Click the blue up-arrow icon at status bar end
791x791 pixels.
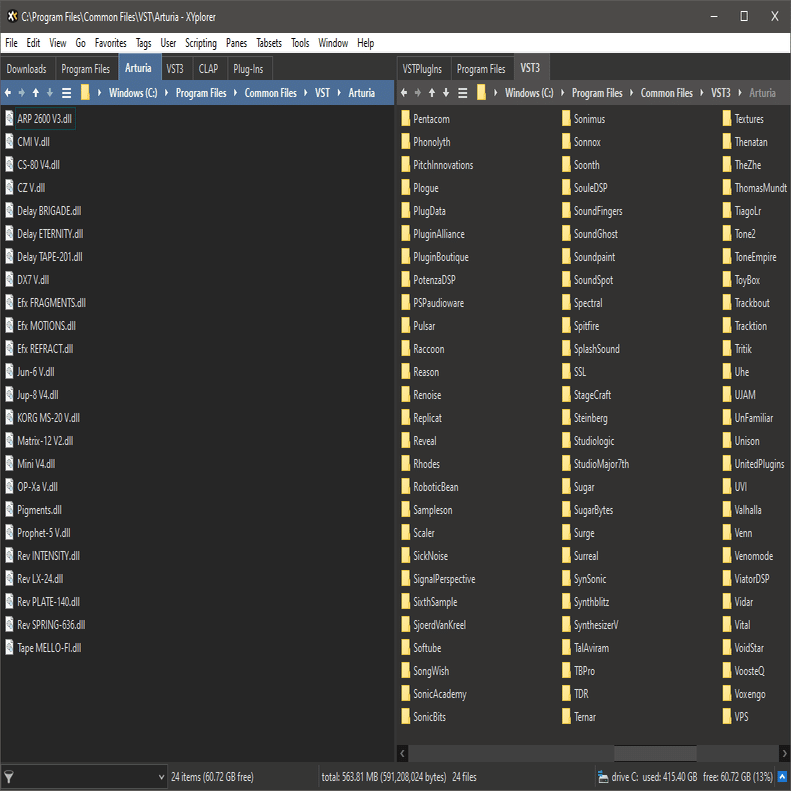(x=782, y=777)
